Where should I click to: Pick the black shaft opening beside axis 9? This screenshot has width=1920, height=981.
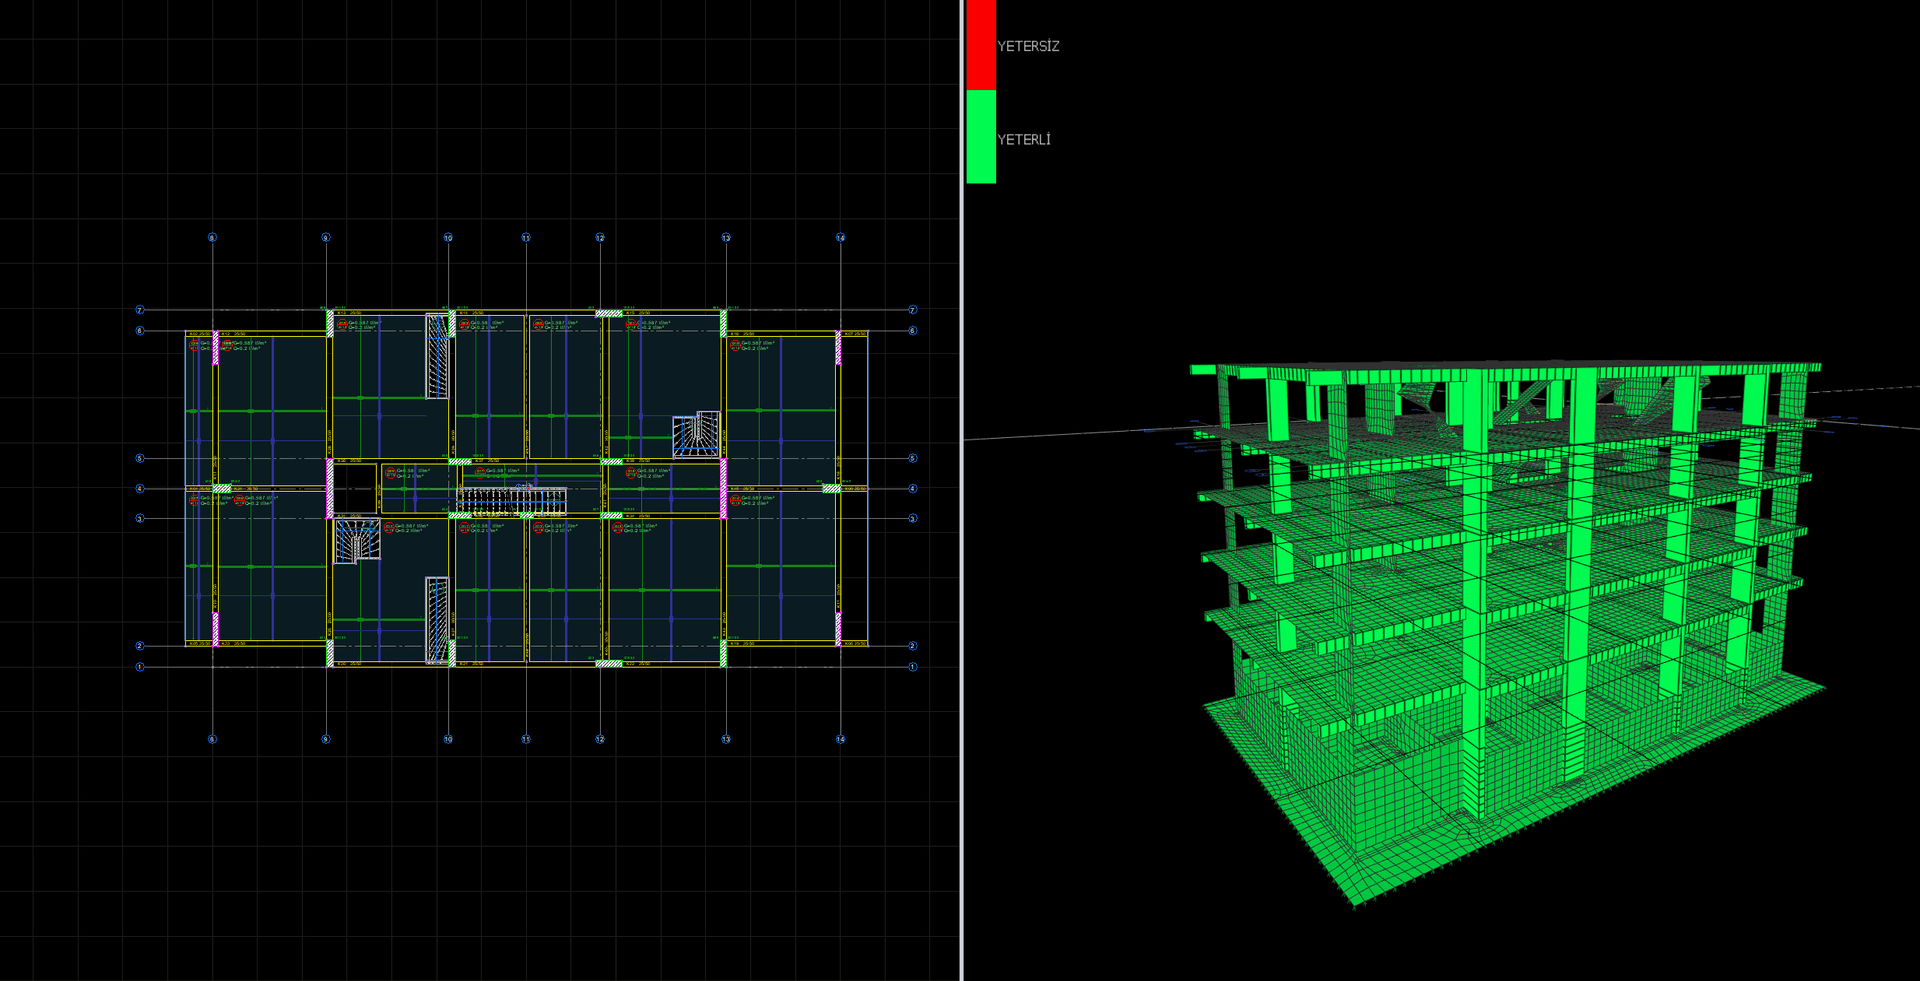(x=354, y=487)
